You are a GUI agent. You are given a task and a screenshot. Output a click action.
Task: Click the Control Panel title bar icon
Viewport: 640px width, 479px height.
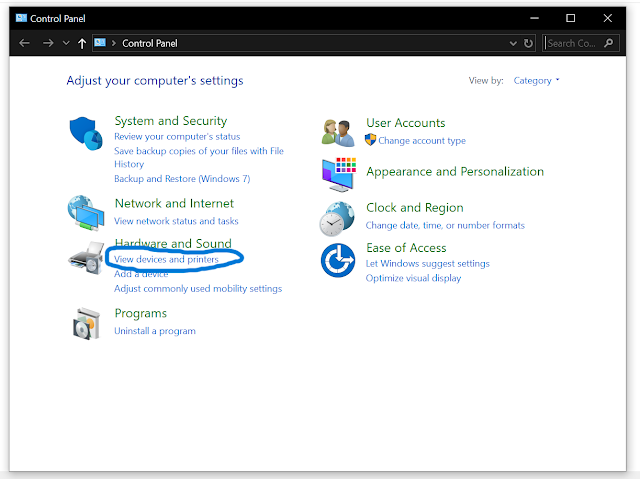click(21, 18)
